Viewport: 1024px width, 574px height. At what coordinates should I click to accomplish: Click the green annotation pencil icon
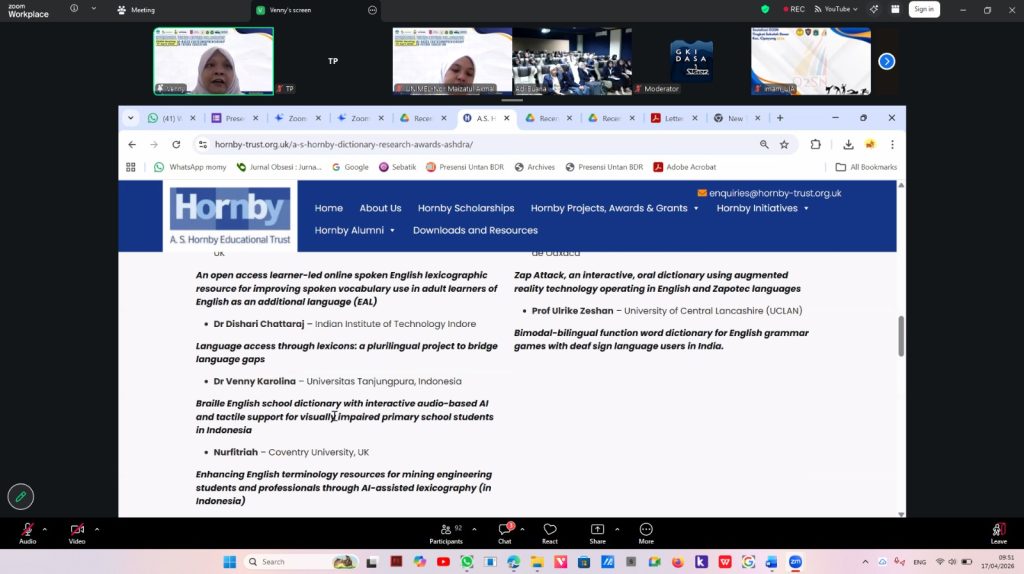[x=20, y=496]
